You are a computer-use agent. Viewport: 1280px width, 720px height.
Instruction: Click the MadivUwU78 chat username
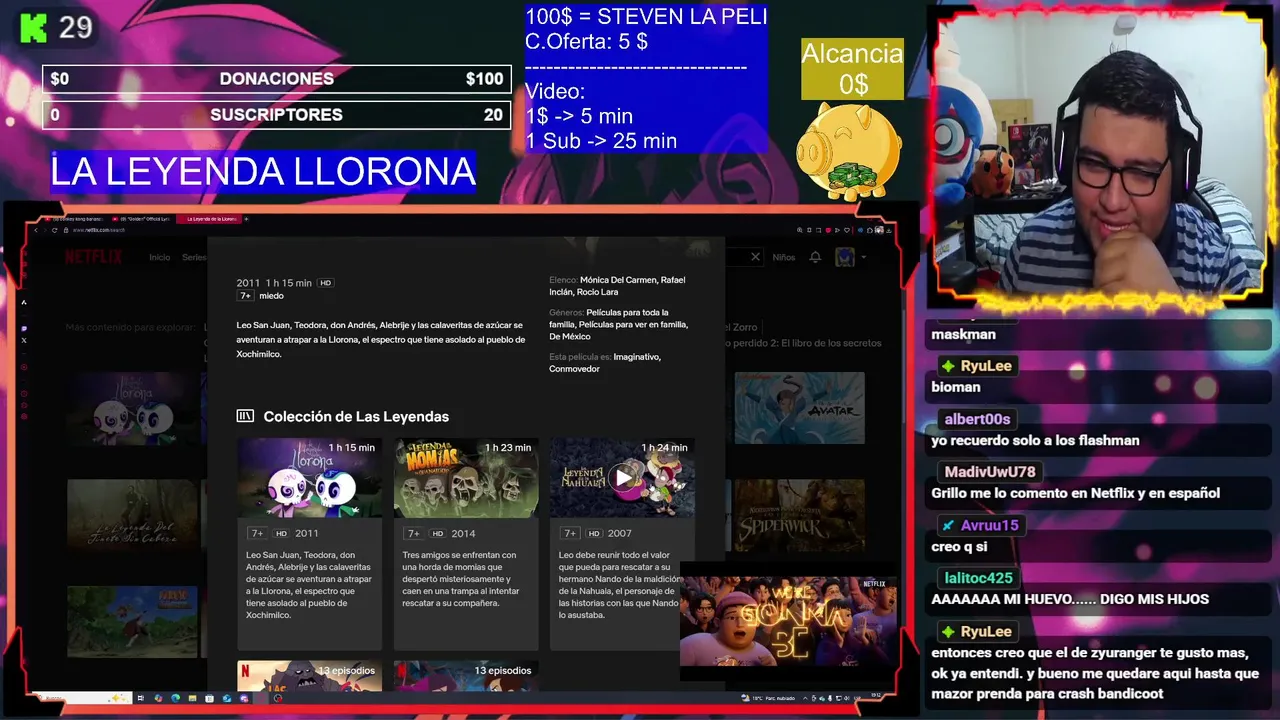pyautogui.click(x=990, y=472)
